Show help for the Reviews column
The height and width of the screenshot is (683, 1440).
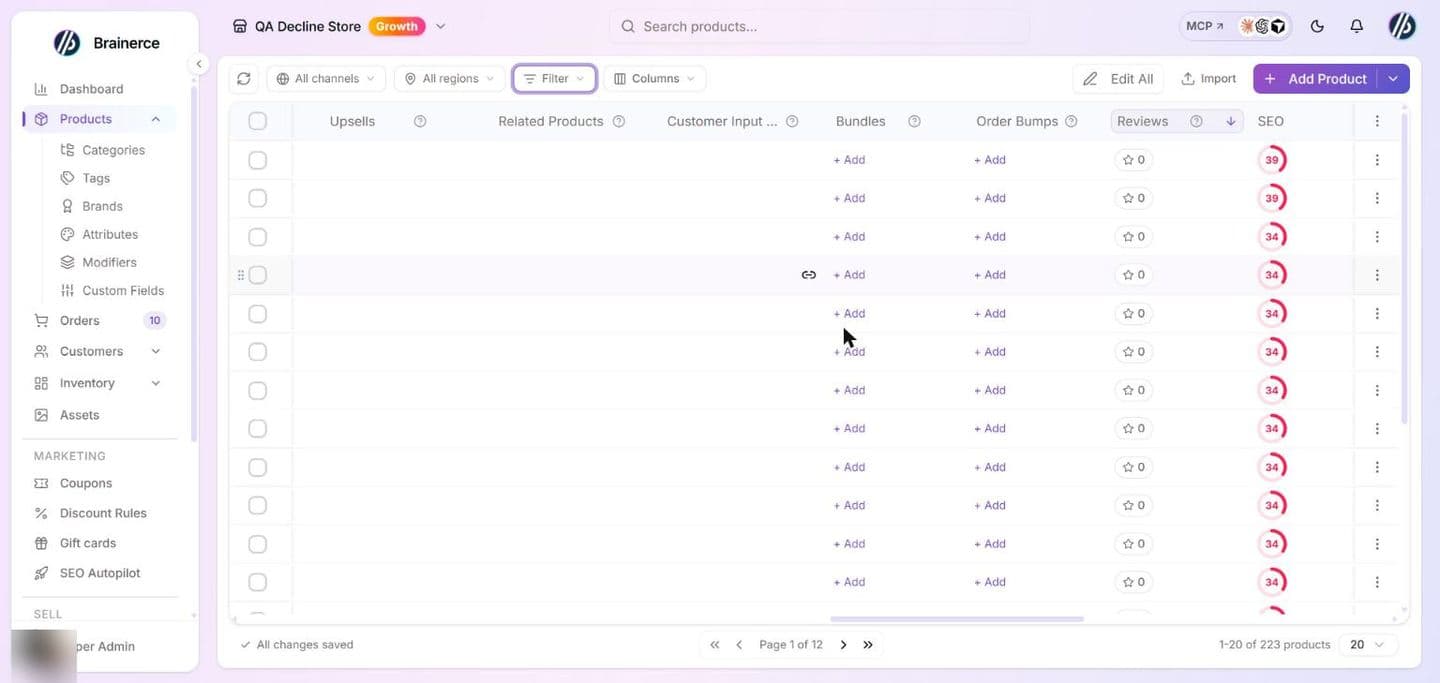(1196, 122)
